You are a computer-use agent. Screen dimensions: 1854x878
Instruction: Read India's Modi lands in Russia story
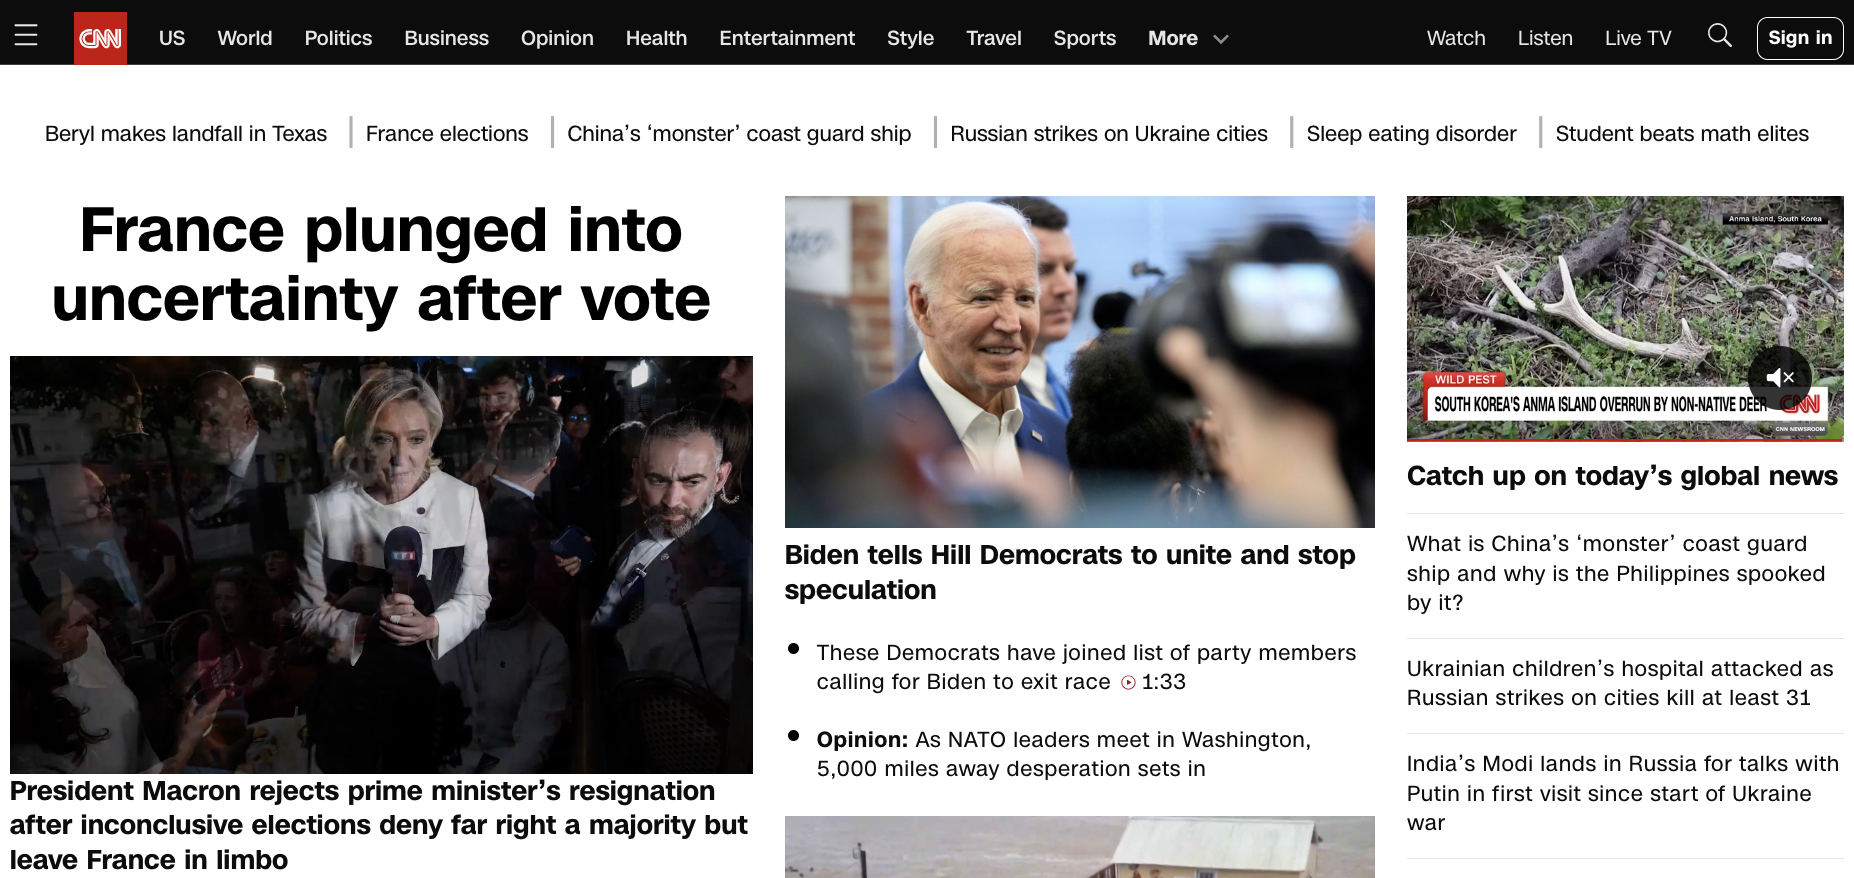pyautogui.click(x=1622, y=793)
